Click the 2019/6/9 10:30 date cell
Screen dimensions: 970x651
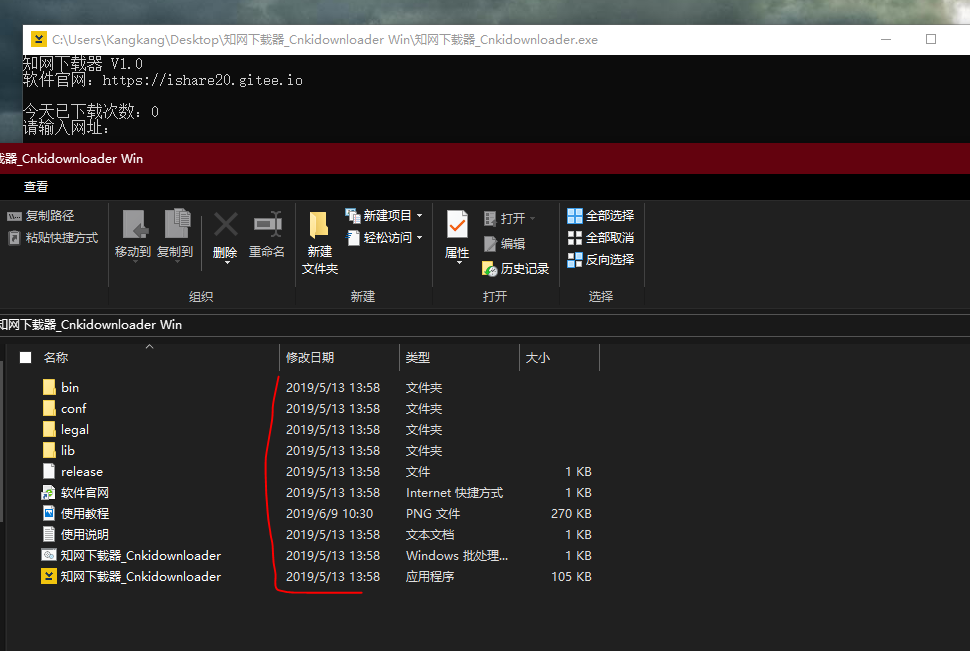coord(330,514)
